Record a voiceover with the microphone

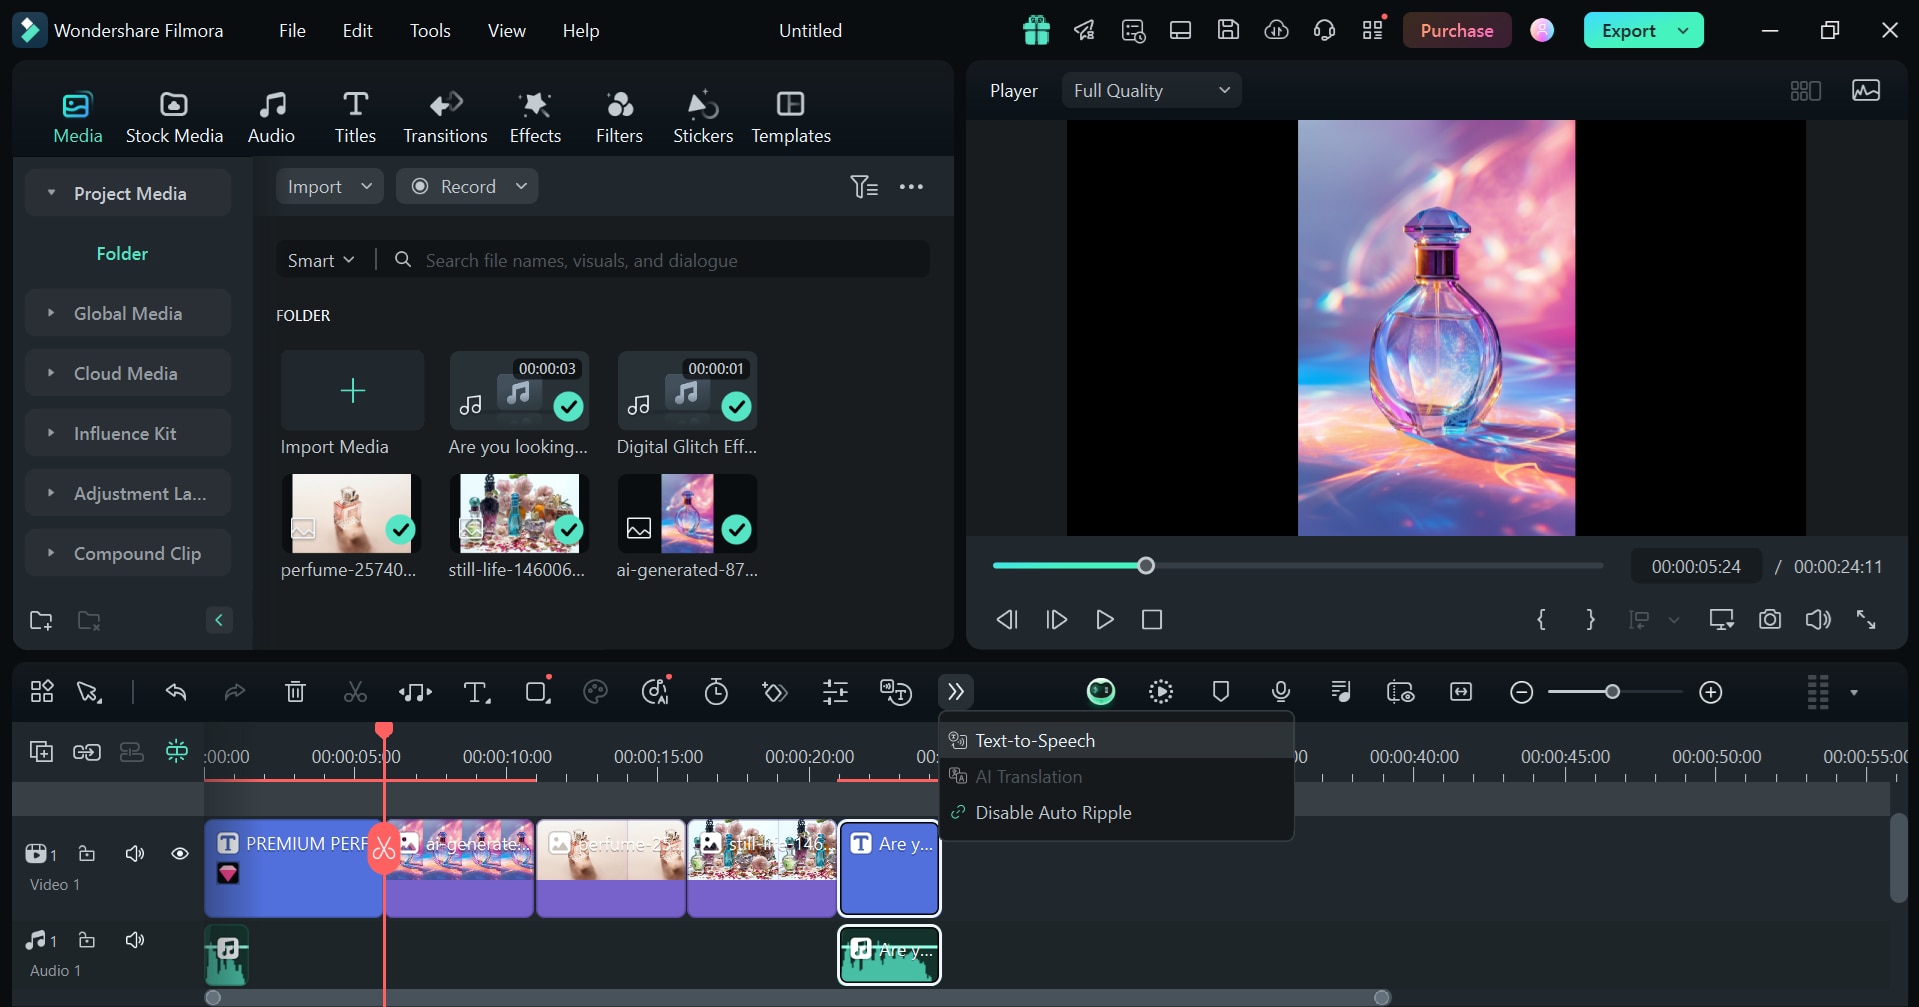[1281, 692]
